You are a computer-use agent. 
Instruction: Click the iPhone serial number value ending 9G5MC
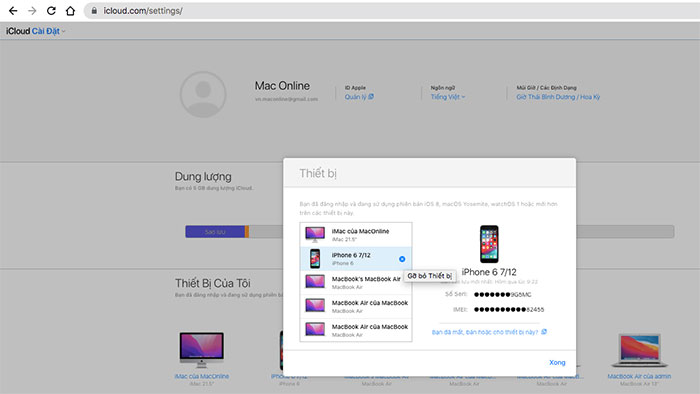pos(503,294)
